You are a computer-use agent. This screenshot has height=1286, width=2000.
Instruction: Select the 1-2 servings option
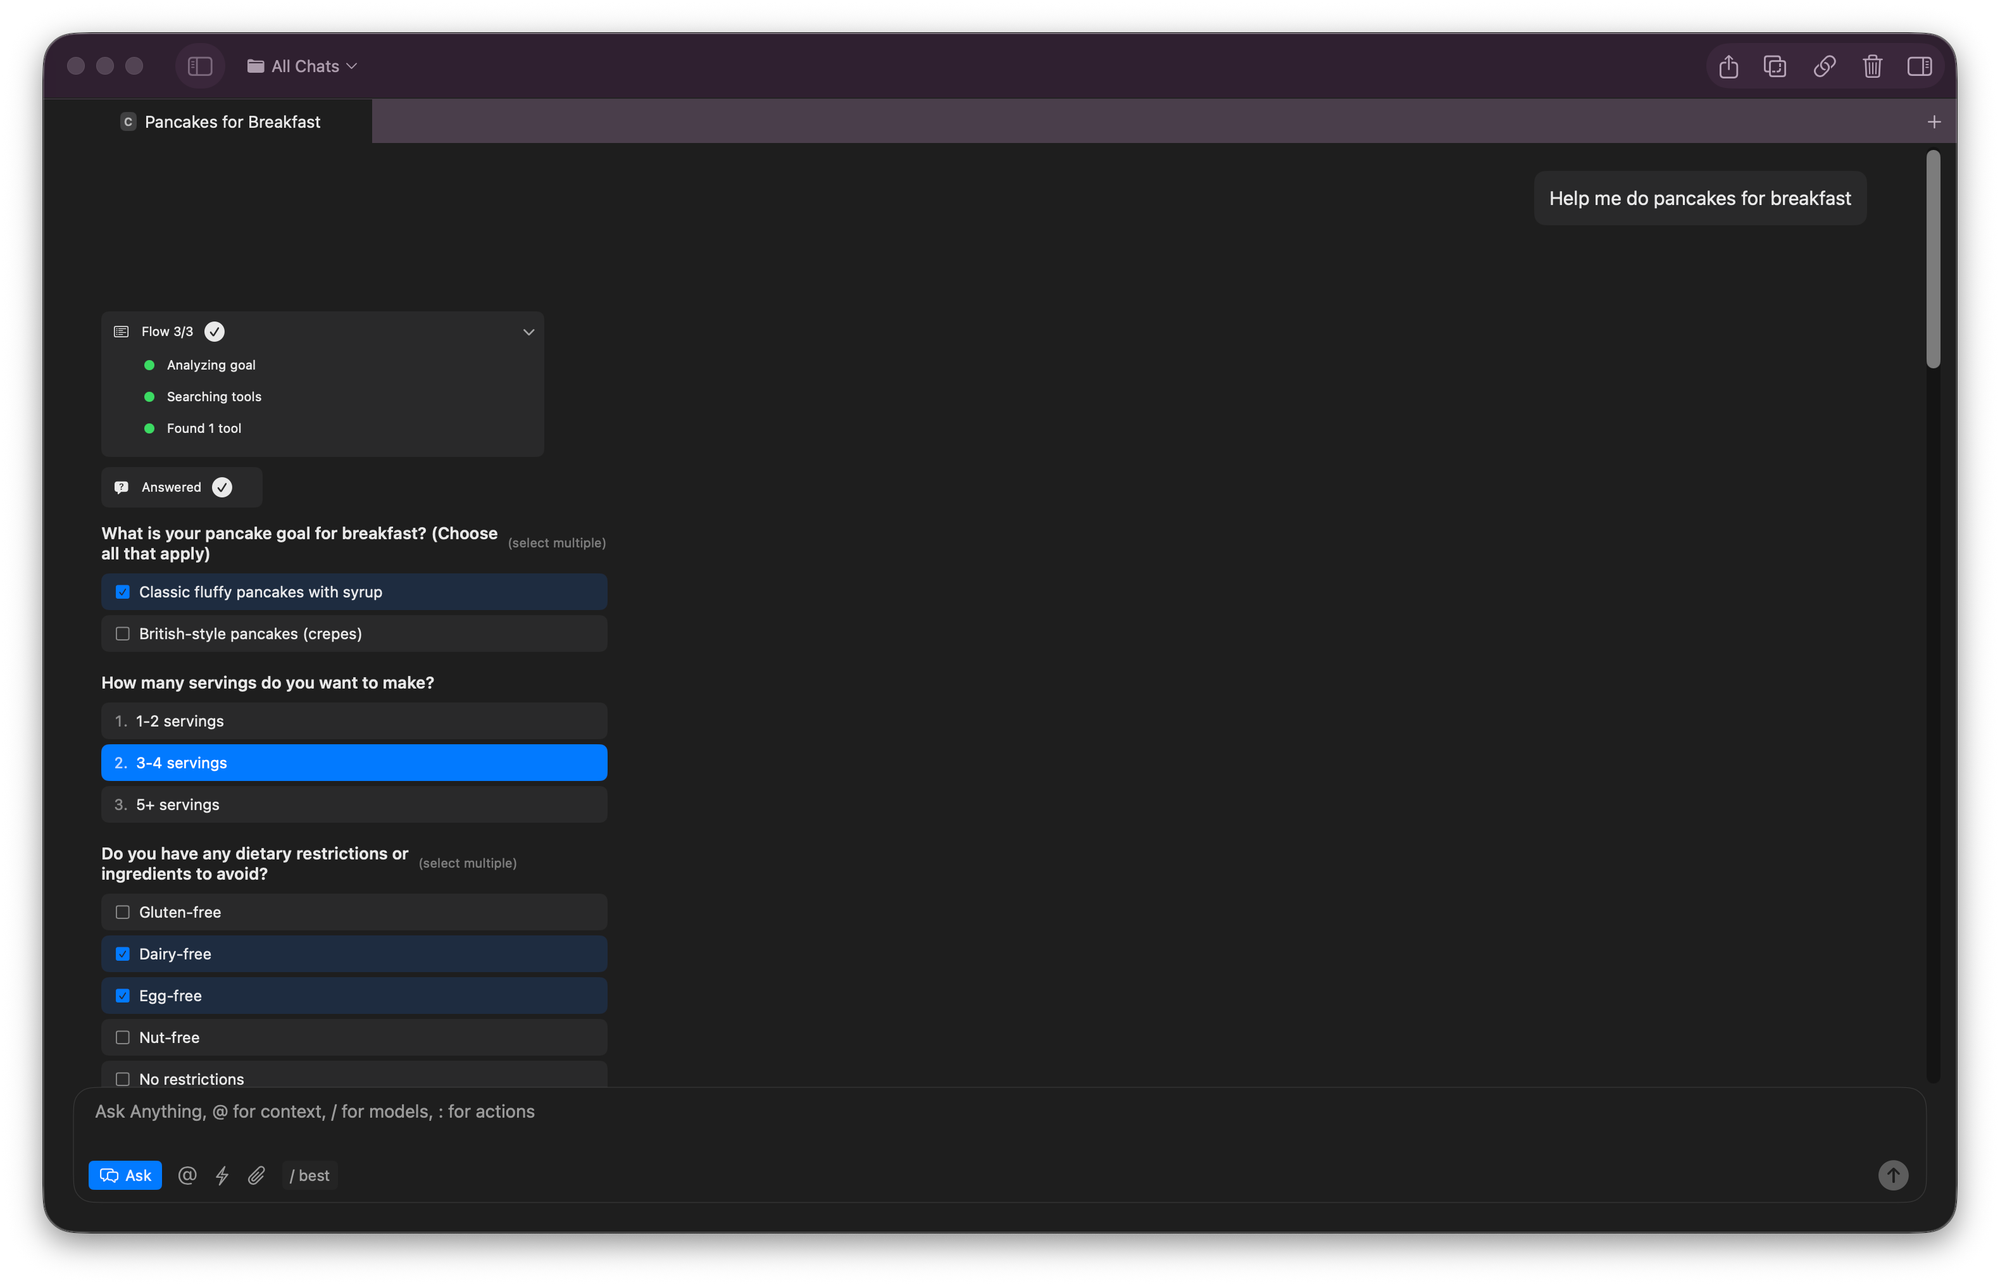point(354,721)
